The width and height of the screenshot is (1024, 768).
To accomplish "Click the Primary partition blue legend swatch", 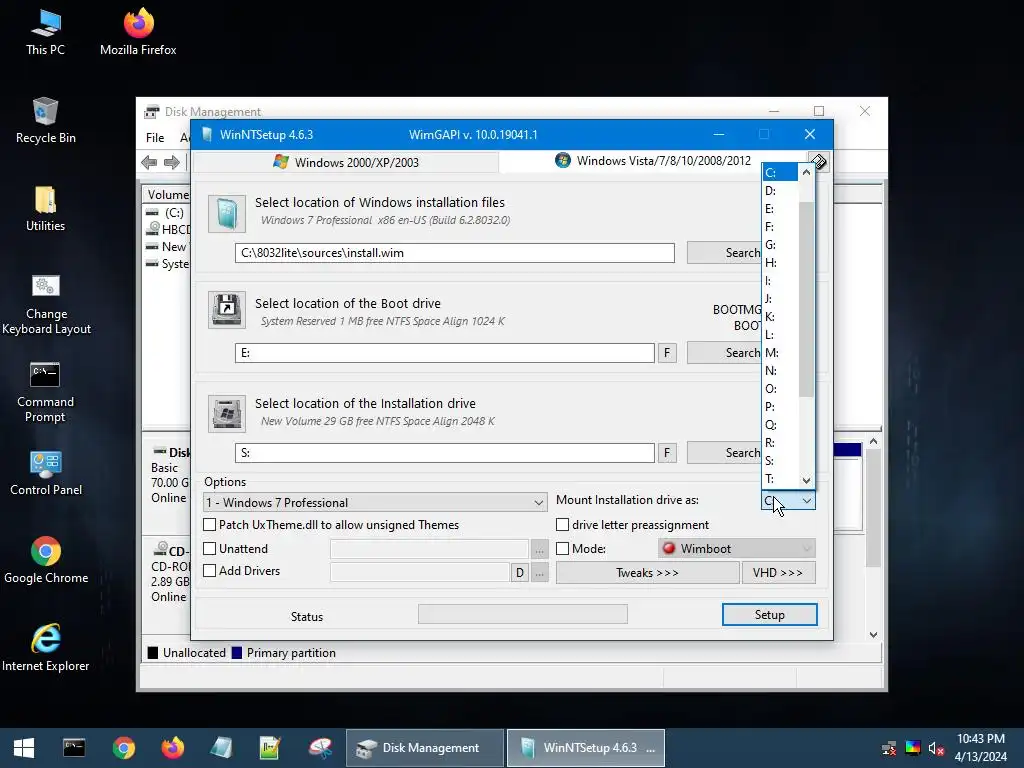I will [237, 652].
